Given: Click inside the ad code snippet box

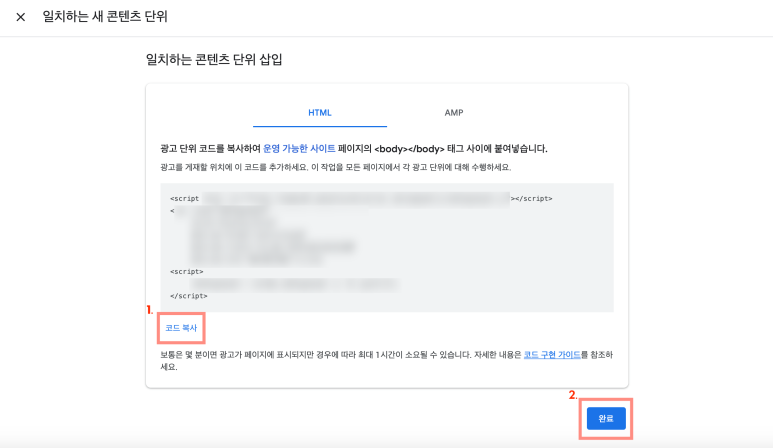Looking at the screenshot, I should pos(387,247).
